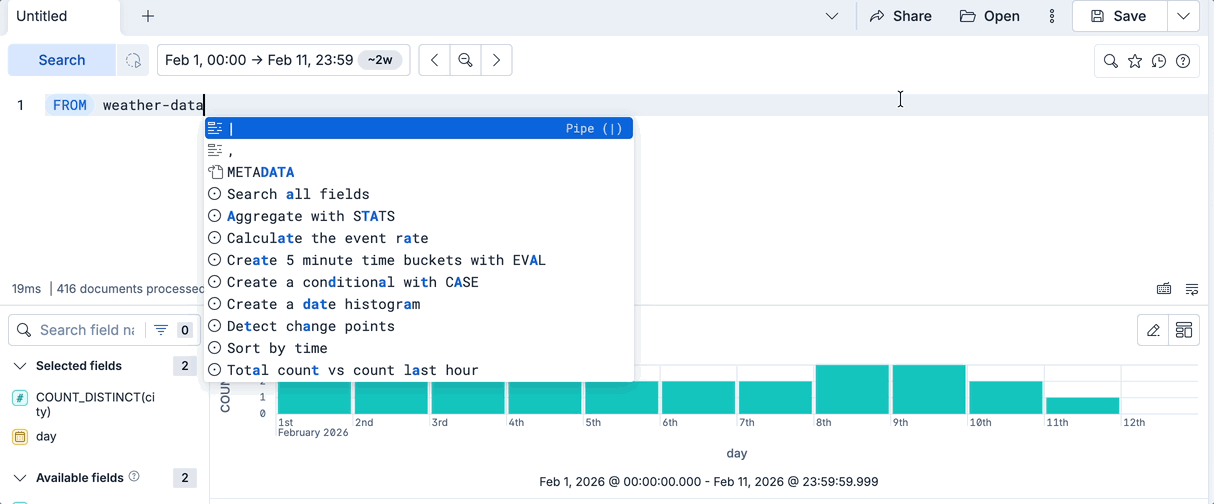This screenshot has height=504, width=1214.
Task: Add a new tab with plus icon
Action: click(x=148, y=16)
